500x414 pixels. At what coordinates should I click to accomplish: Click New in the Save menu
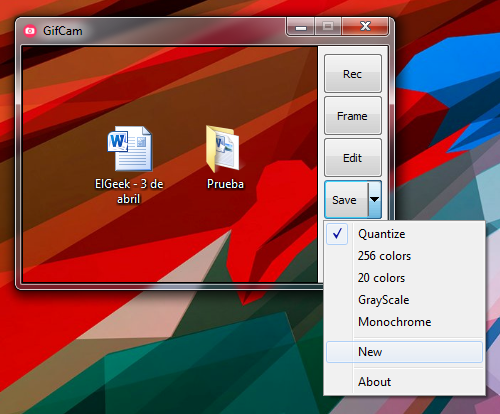tap(404, 352)
